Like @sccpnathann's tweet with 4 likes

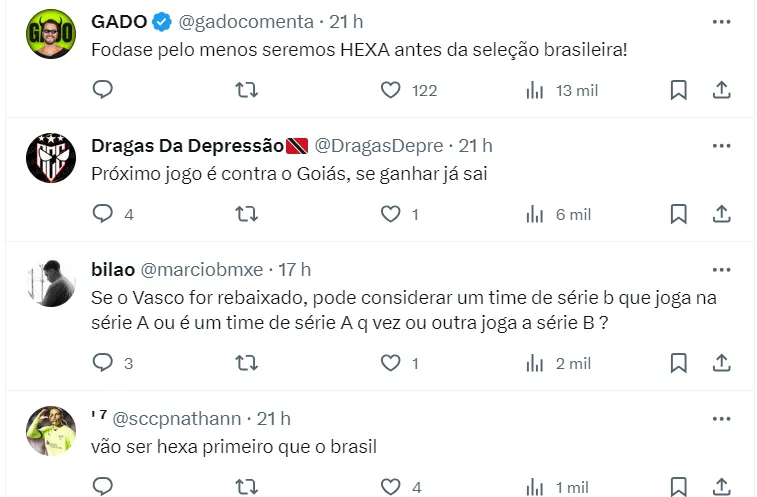(391, 487)
